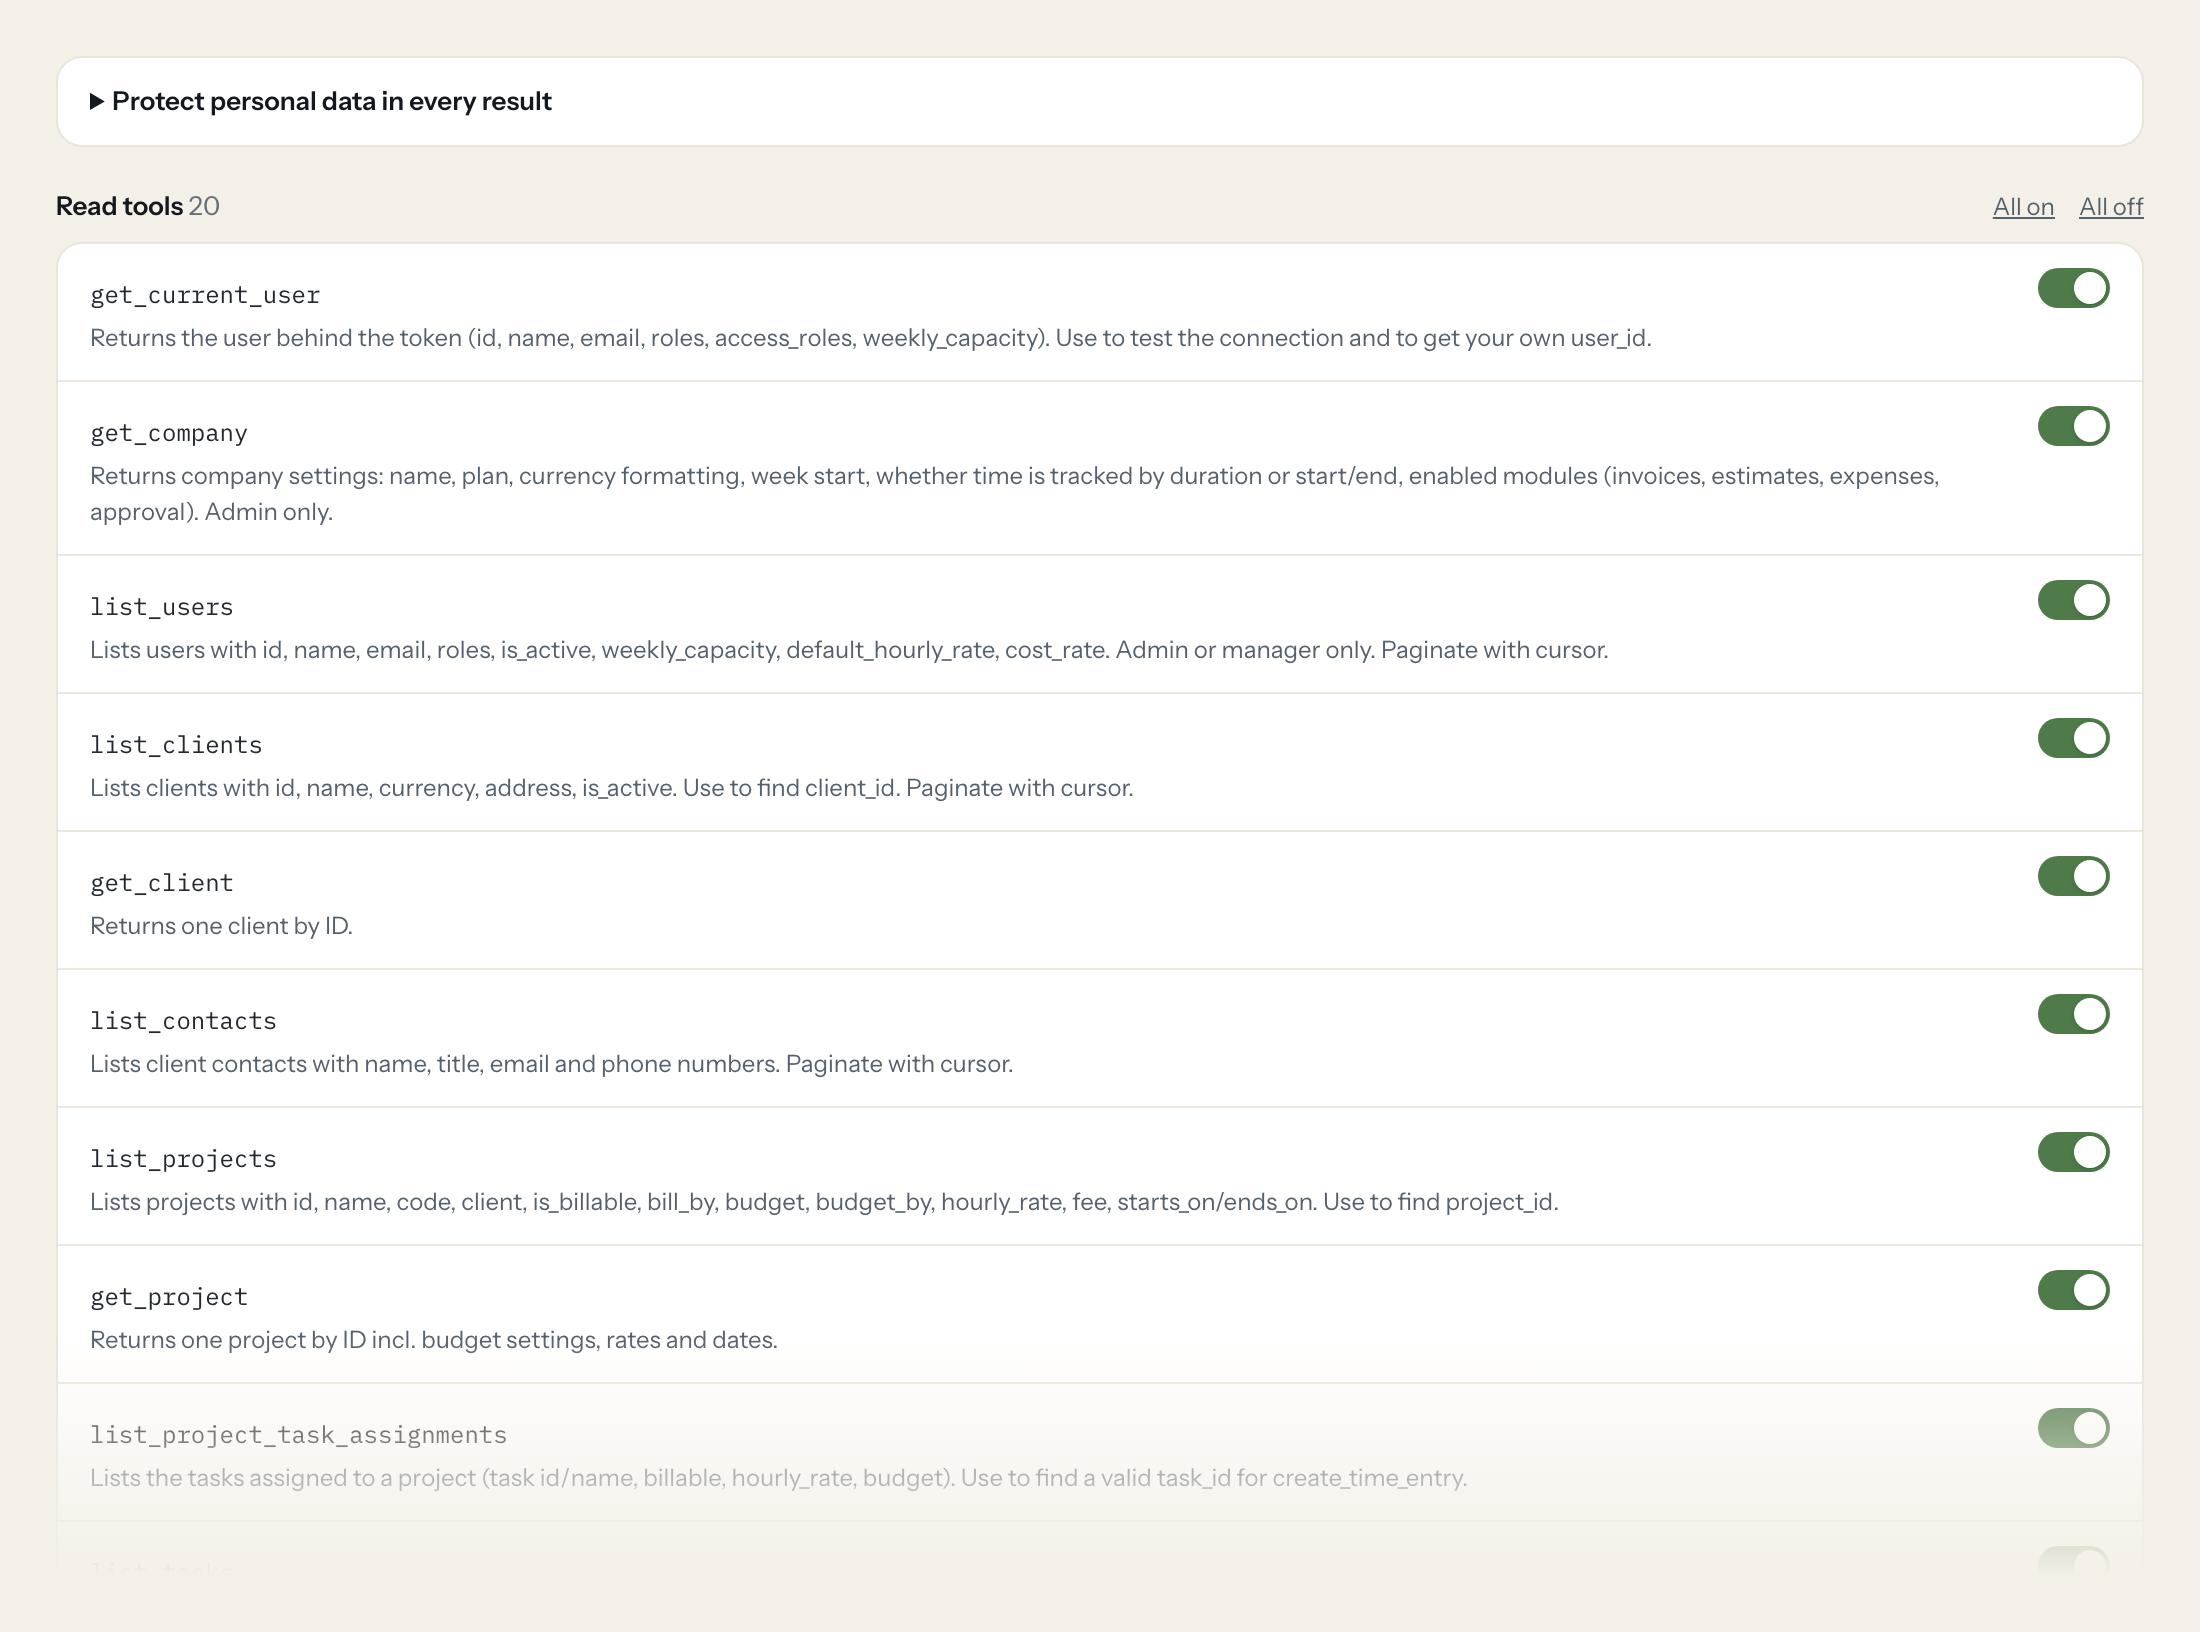Disable the get_current_user toggle
Viewport: 2200px width, 1632px height.
pos(2073,288)
